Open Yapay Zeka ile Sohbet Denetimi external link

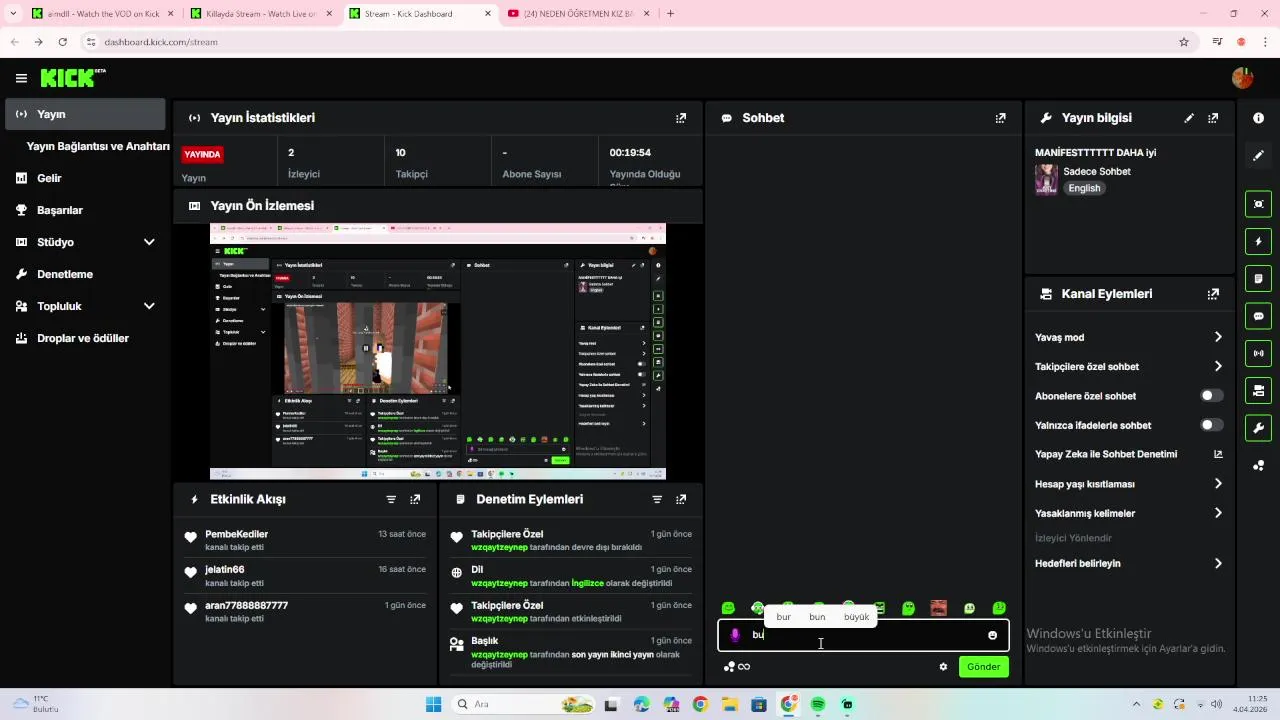click(x=1218, y=454)
